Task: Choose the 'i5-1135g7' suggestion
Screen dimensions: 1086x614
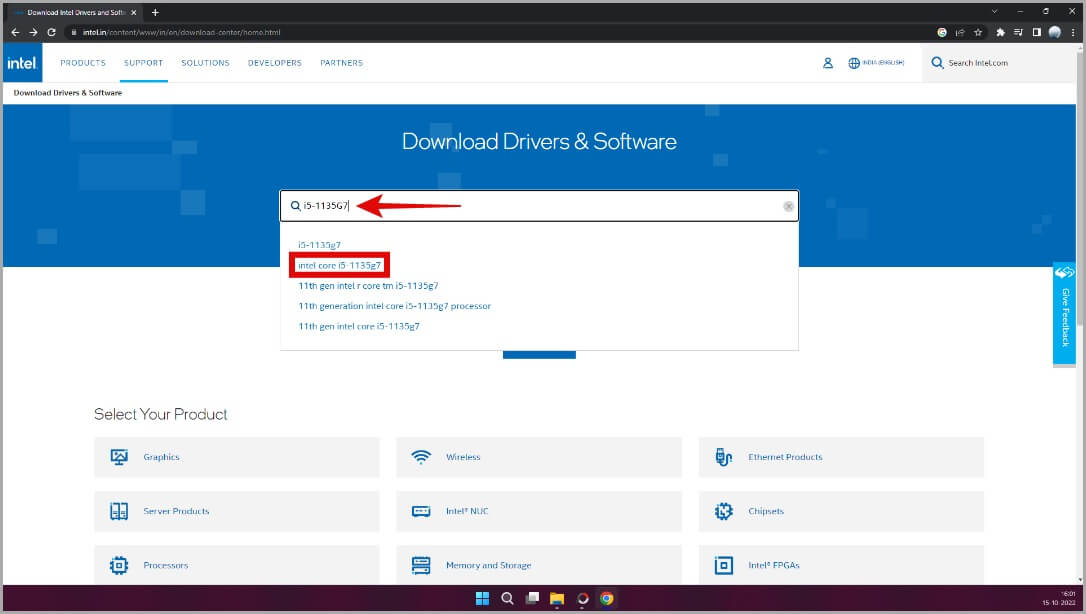Action: [319, 245]
